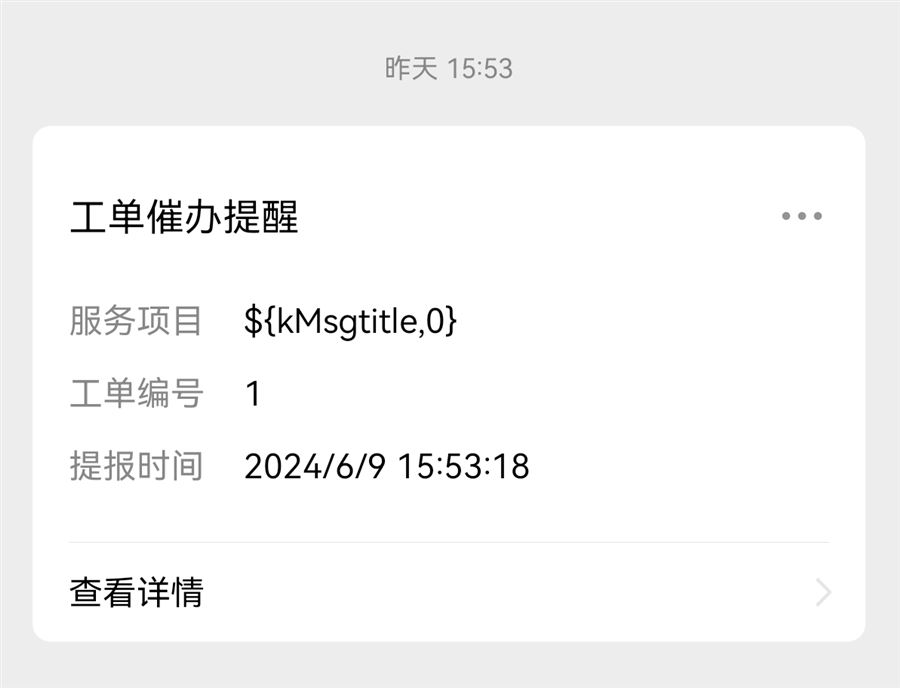900x688 pixels.
Task: Select the 服务项目 field label
Action: 136,321
